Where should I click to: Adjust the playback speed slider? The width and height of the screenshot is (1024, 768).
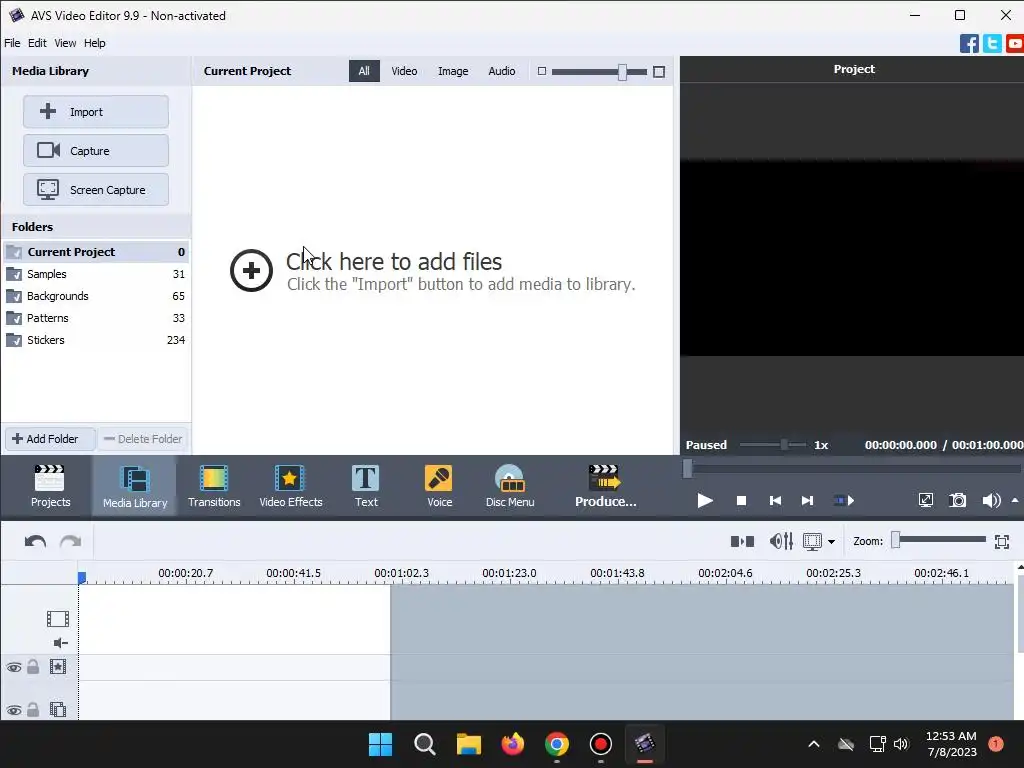tap(784, 445)
